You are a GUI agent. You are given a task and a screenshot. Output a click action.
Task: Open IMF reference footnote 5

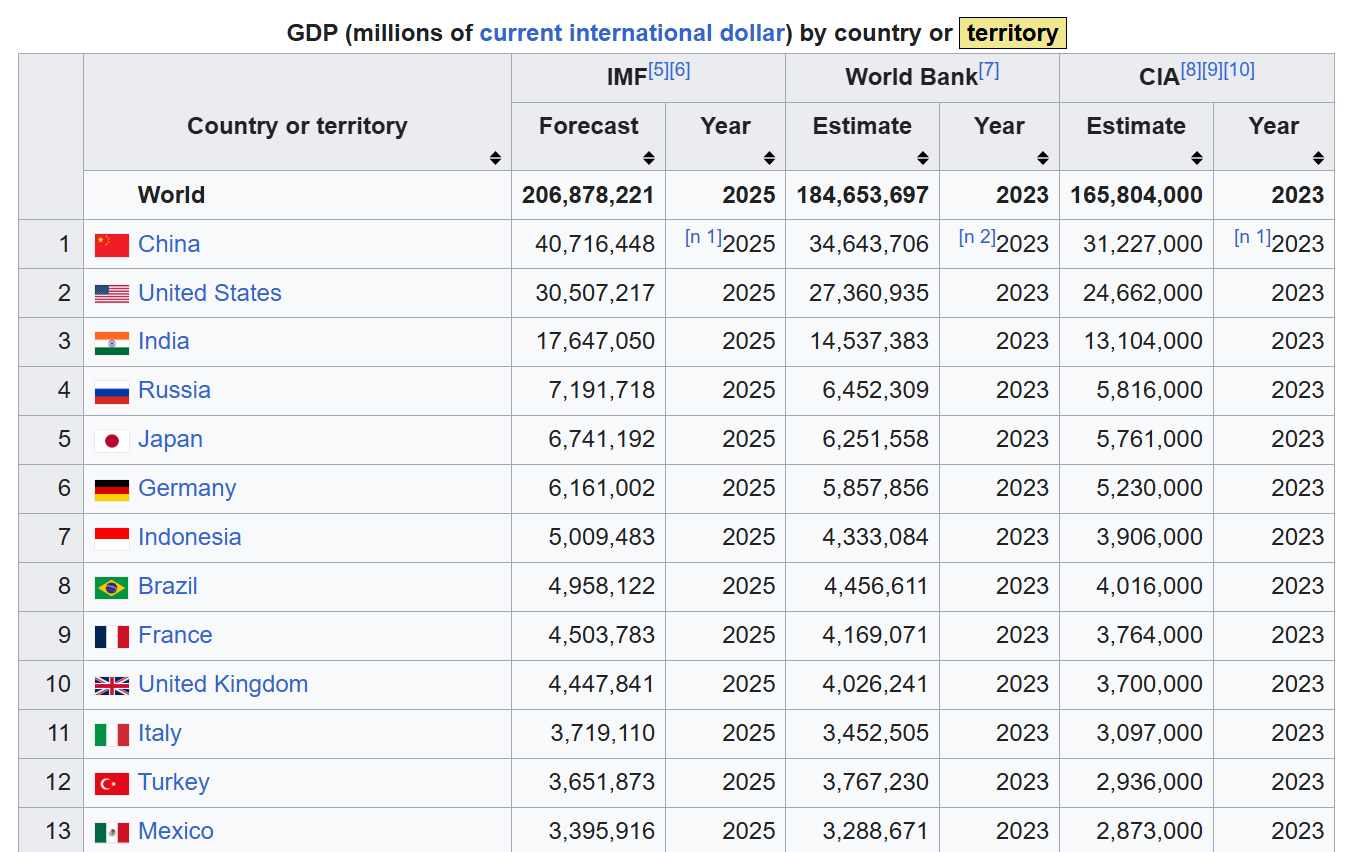coord(658,70)
